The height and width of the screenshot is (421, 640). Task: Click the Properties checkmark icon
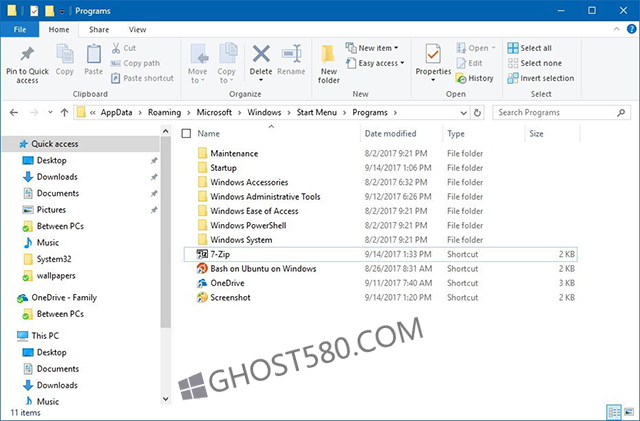(433, 54)
